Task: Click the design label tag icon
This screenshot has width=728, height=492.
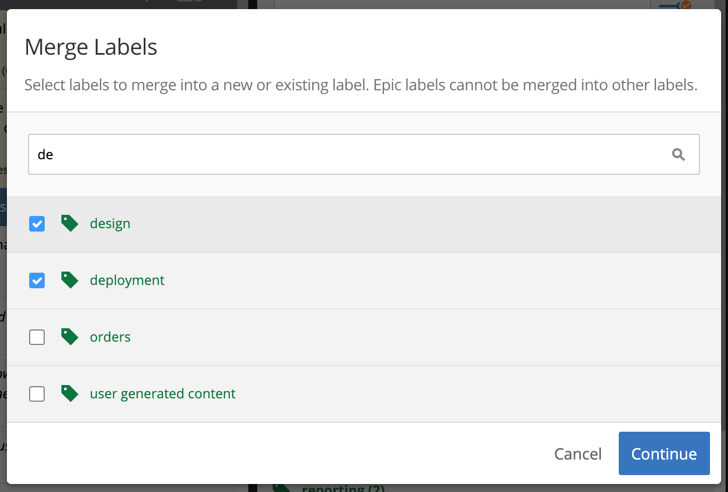Action: pos(69,223)
